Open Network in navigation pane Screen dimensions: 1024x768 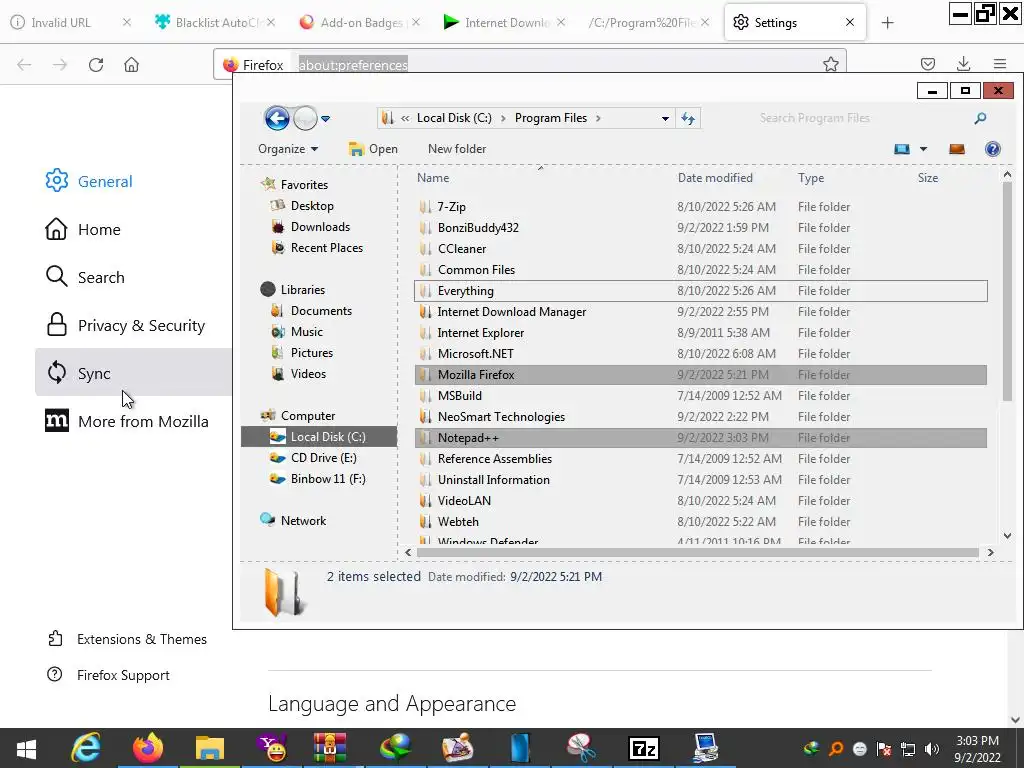(x=294, y=520)
